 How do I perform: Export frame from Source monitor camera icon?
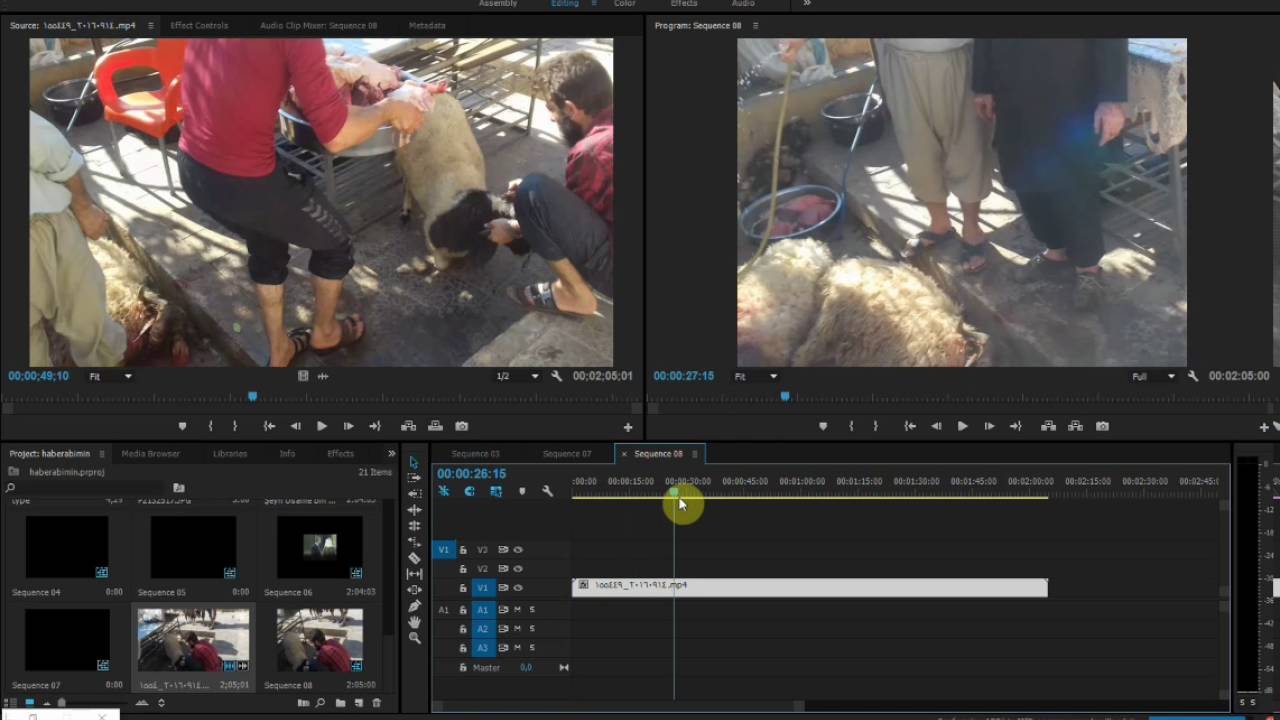[461, 426]
